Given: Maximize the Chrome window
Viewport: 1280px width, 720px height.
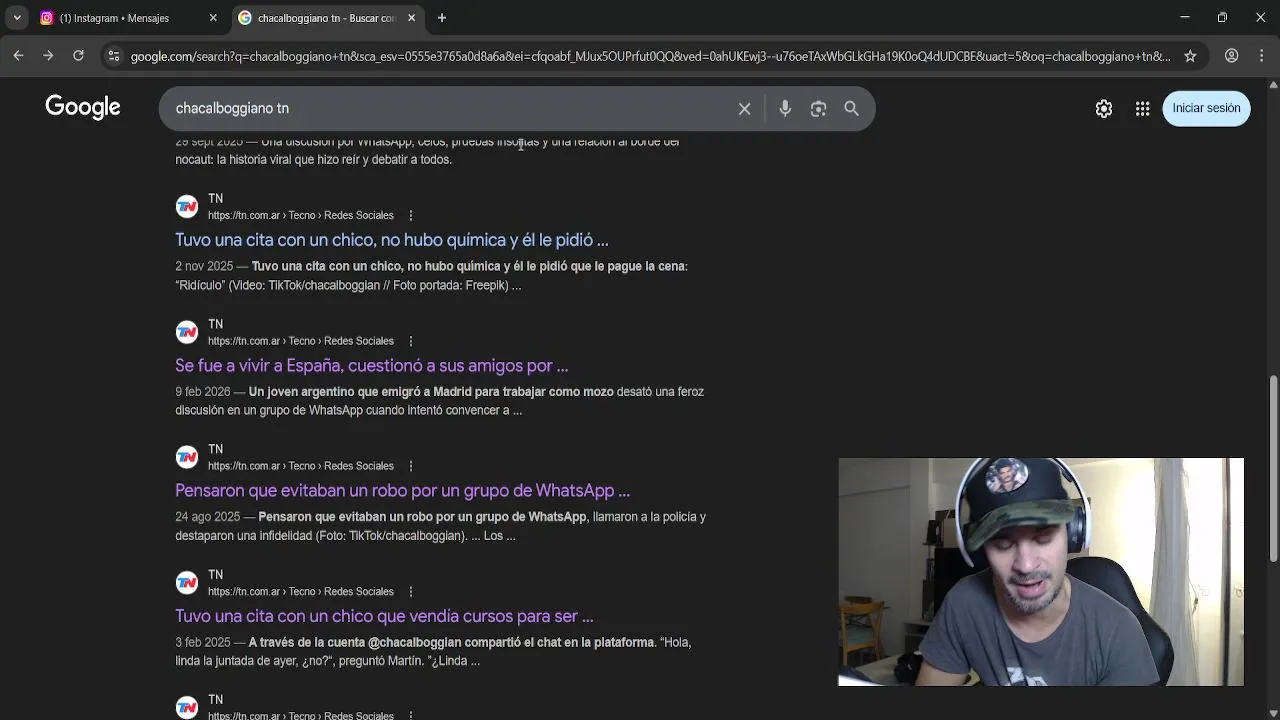Looking at the screenshot, I should [x=1222, y=17].
